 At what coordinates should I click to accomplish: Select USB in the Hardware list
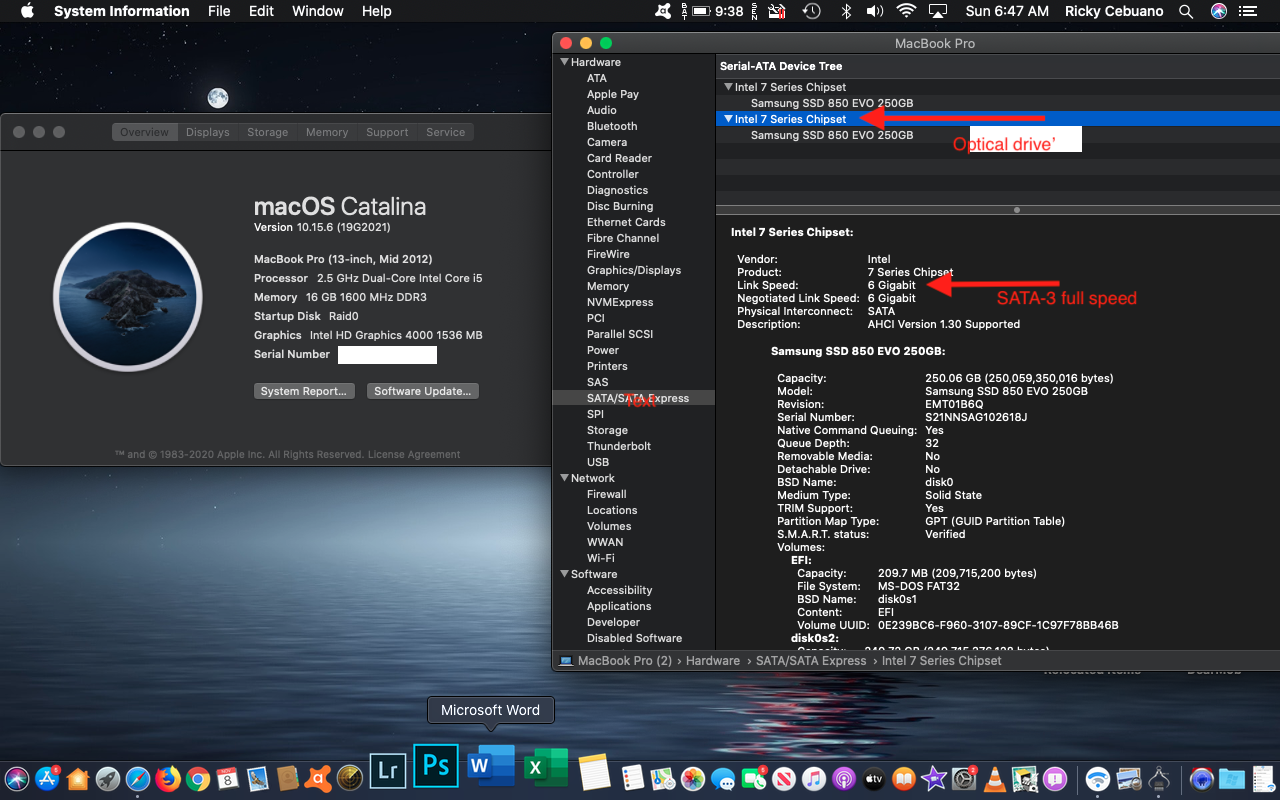click(598, 462)
